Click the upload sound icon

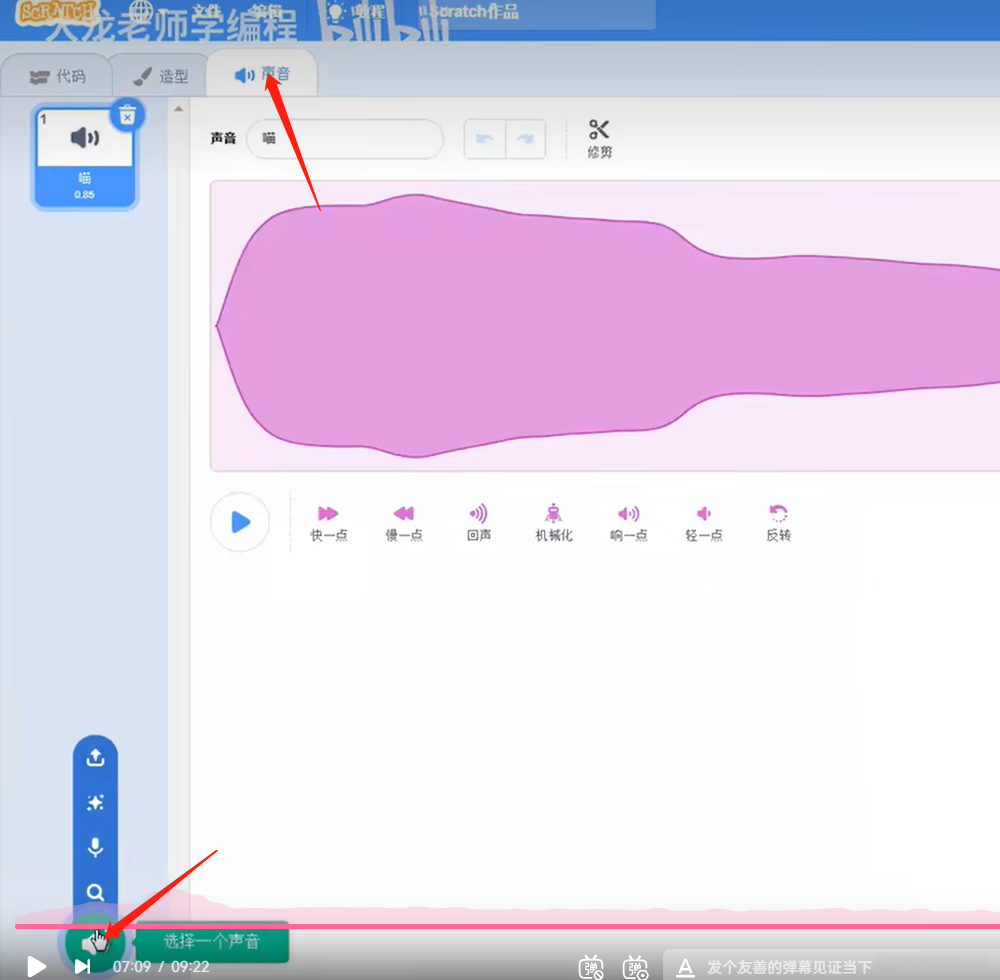[x=95, y=757]
